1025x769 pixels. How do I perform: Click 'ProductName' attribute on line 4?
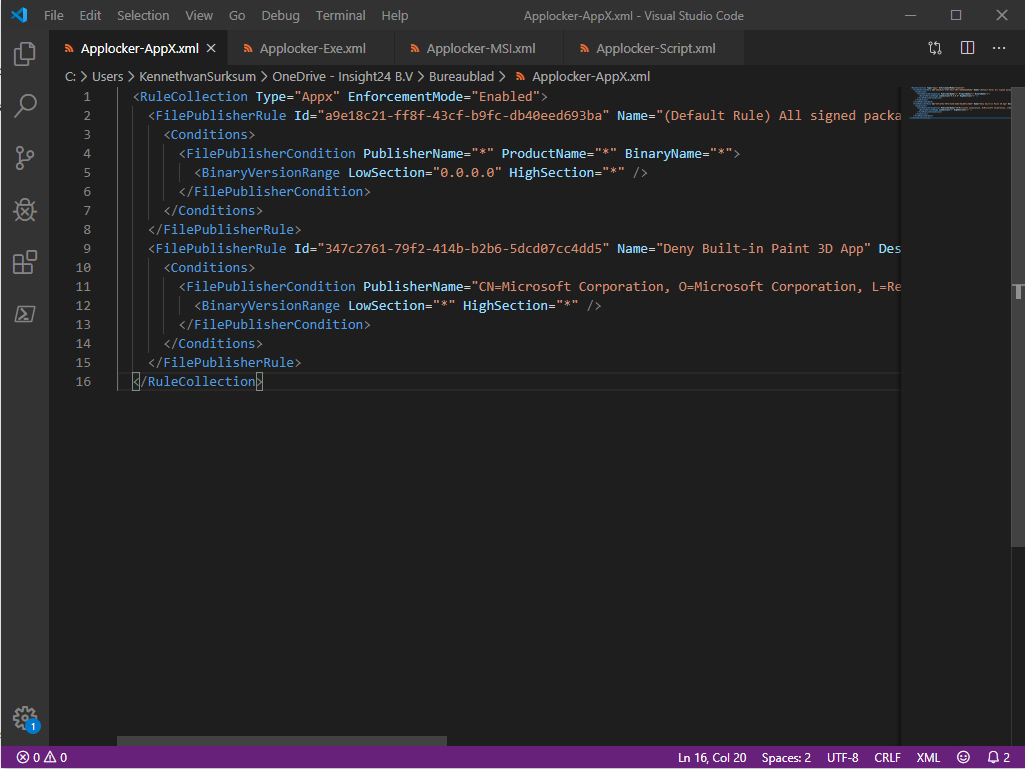coord(544,153)
